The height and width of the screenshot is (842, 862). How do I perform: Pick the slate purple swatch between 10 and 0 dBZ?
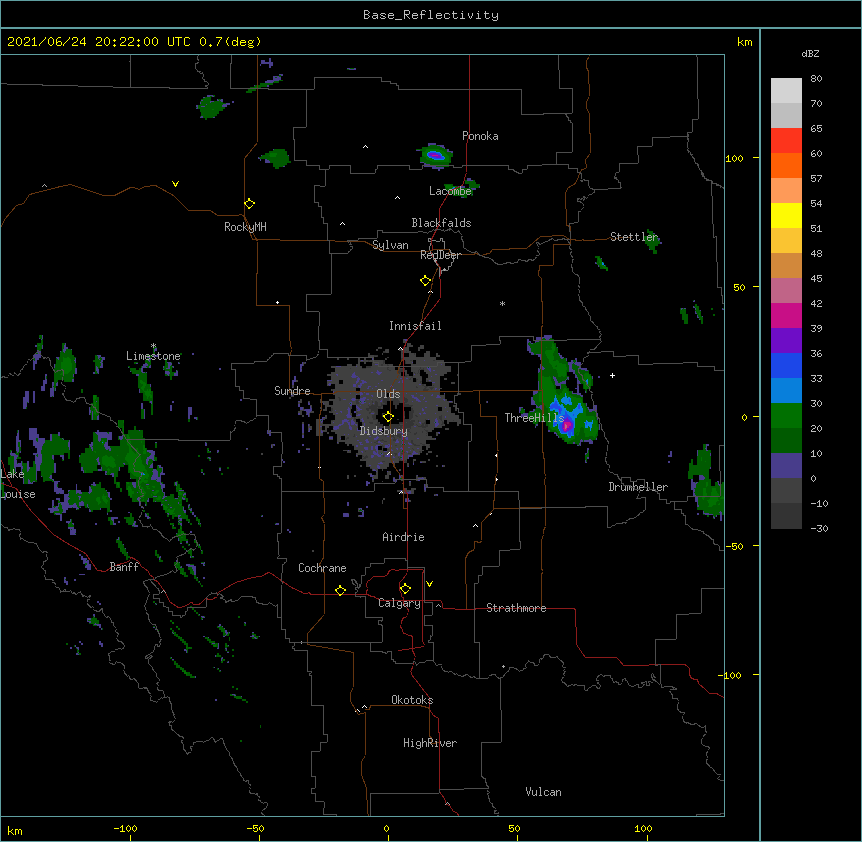point(786,466)
